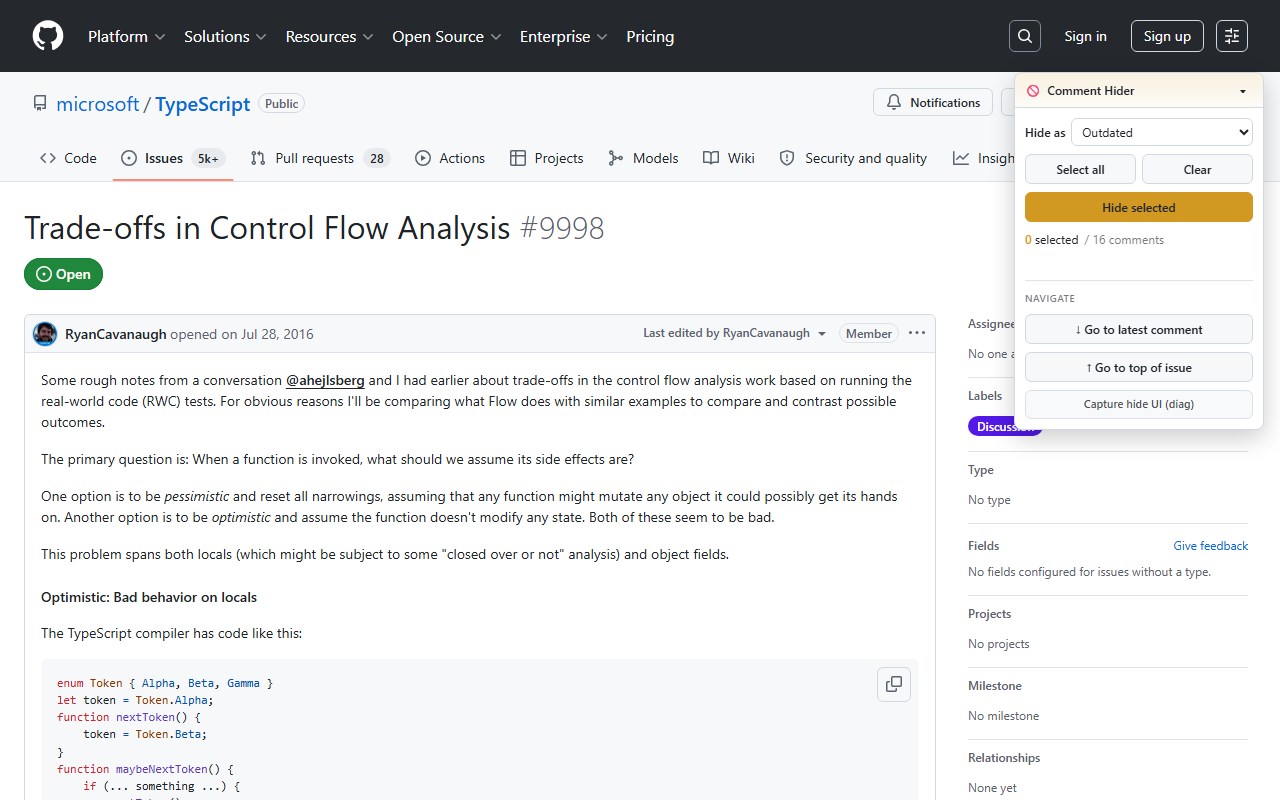Click the Sign in link

(1085, 36)
